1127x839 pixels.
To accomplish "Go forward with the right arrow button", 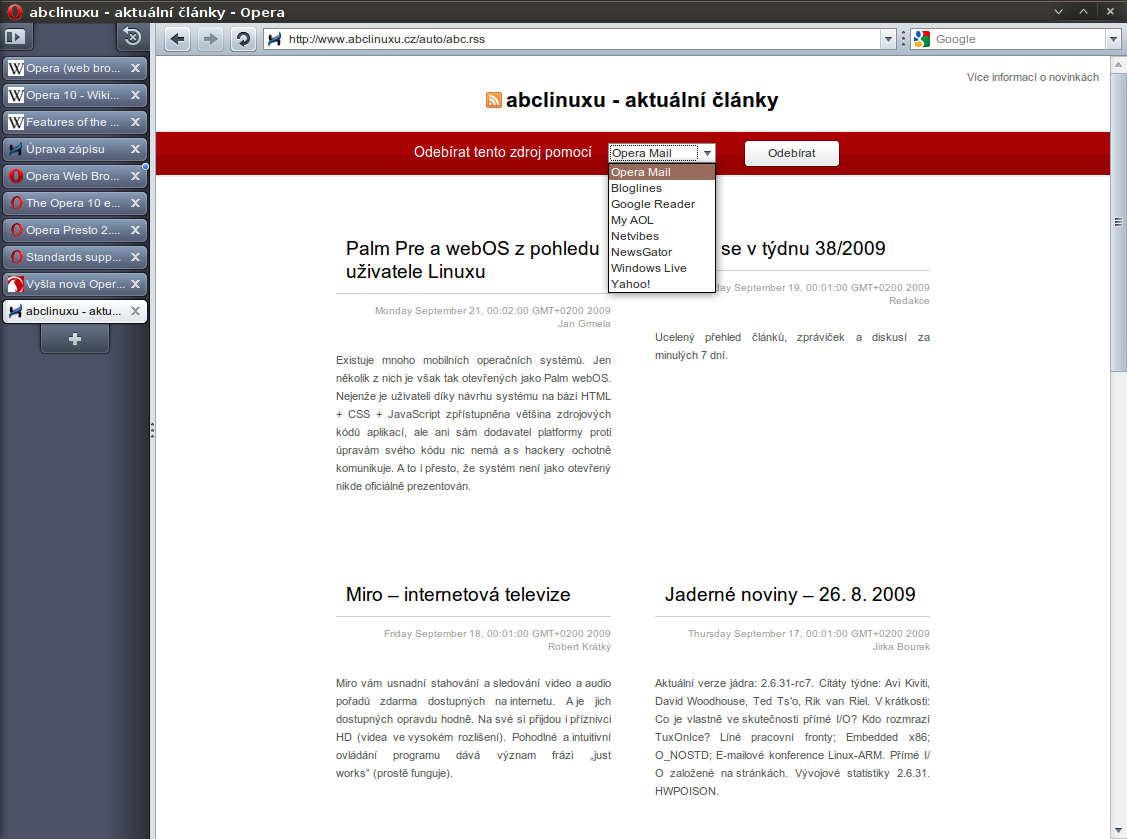I will [x=210, y=39].
